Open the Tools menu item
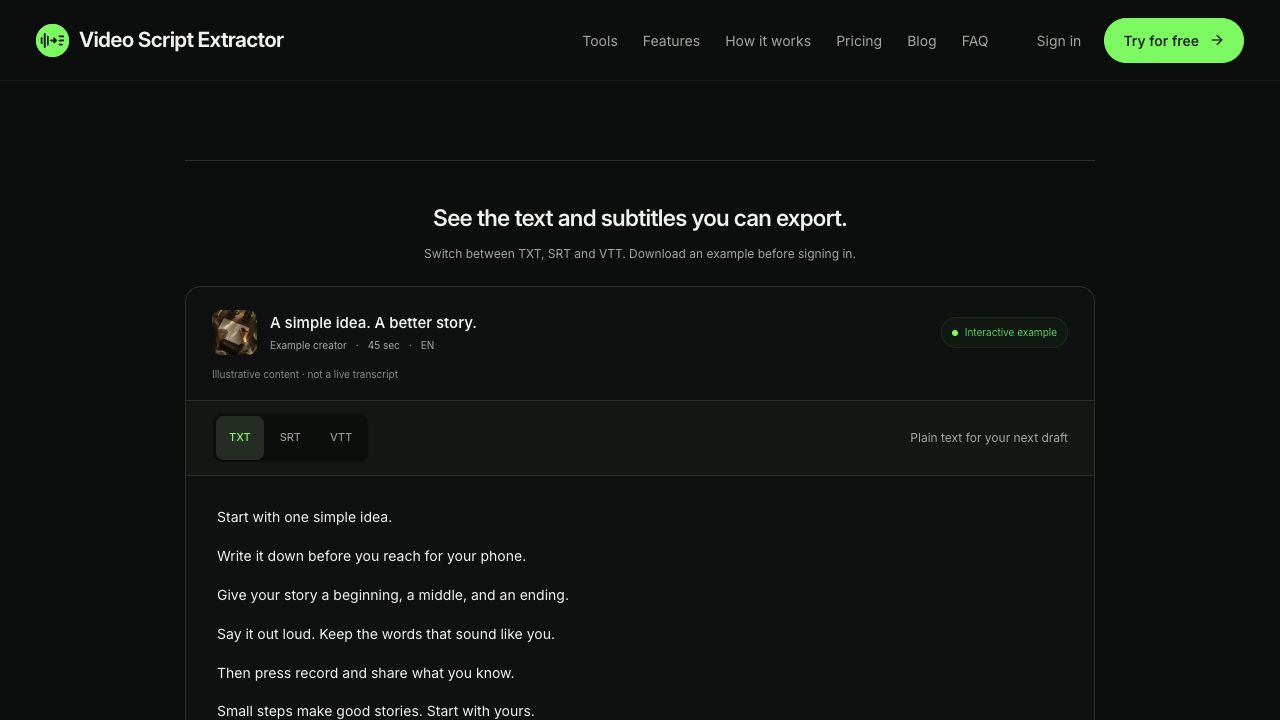Viewport: 1280px width, 720px height. (600, 41)
